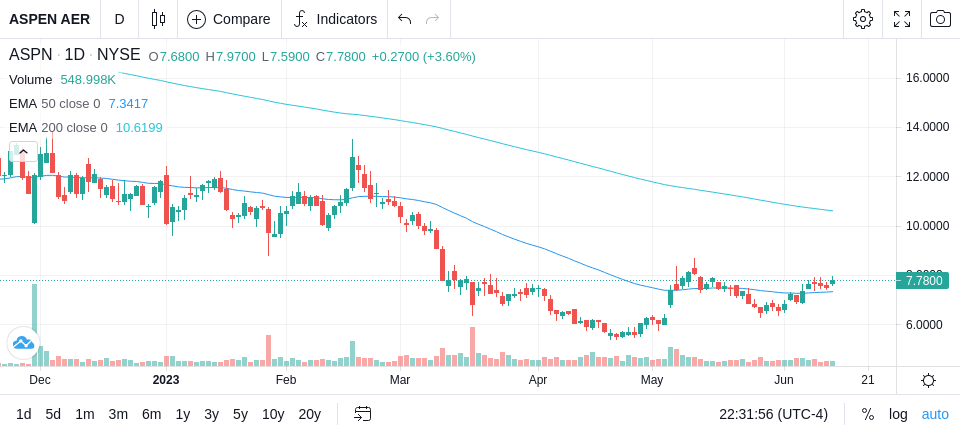Open timezone menu showing UTC-4
The height and width of the screenshot is (433, 960).
point(773,415)
